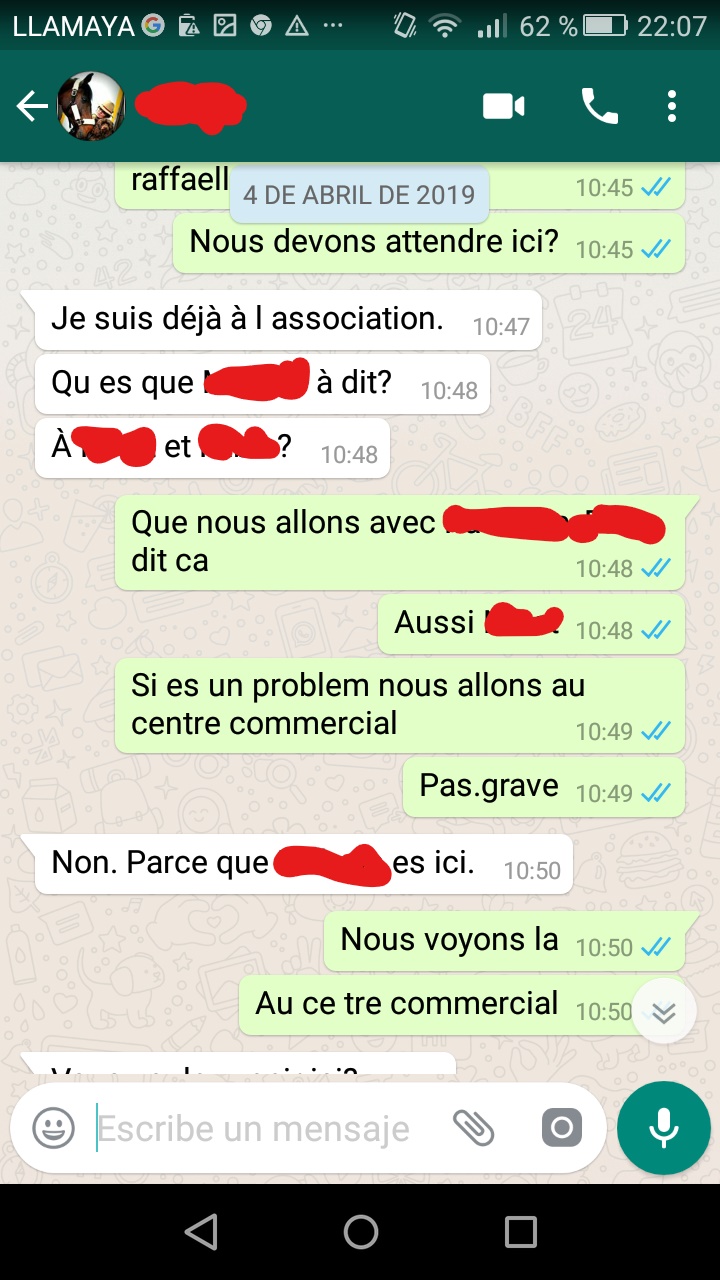Viewport: 720px width, 1280px height.
Task: Open the contact's profile picture
Action: tap(90, 106)
